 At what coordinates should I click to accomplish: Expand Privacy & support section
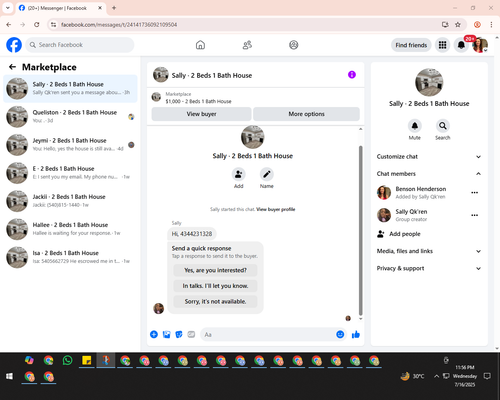429,268
